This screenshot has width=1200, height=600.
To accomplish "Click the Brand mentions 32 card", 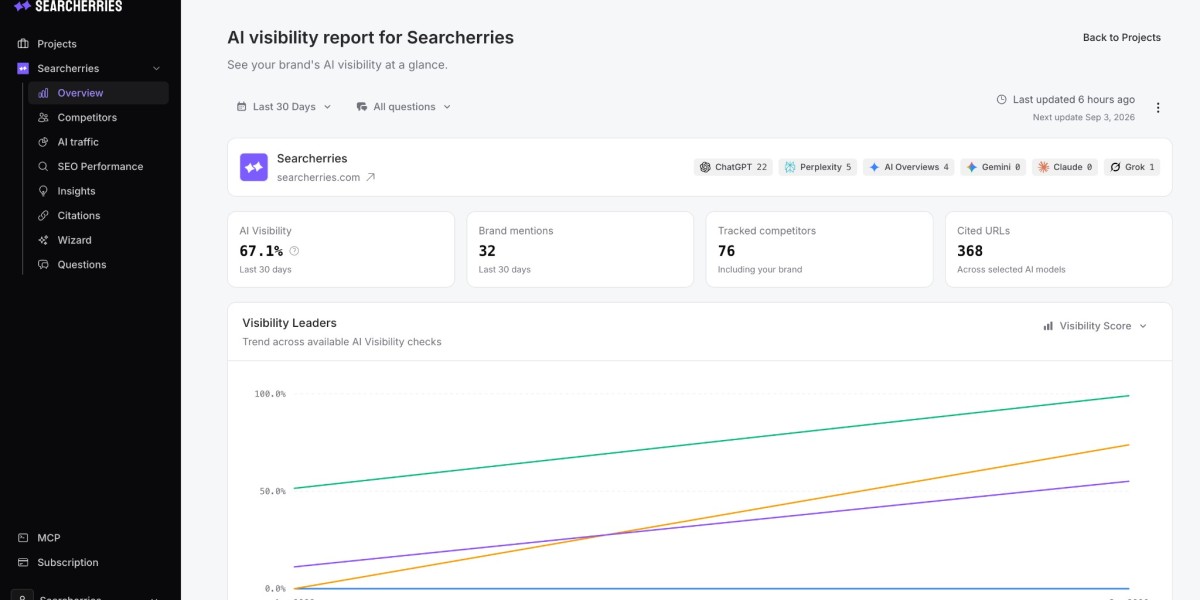I will click(580, 249).
